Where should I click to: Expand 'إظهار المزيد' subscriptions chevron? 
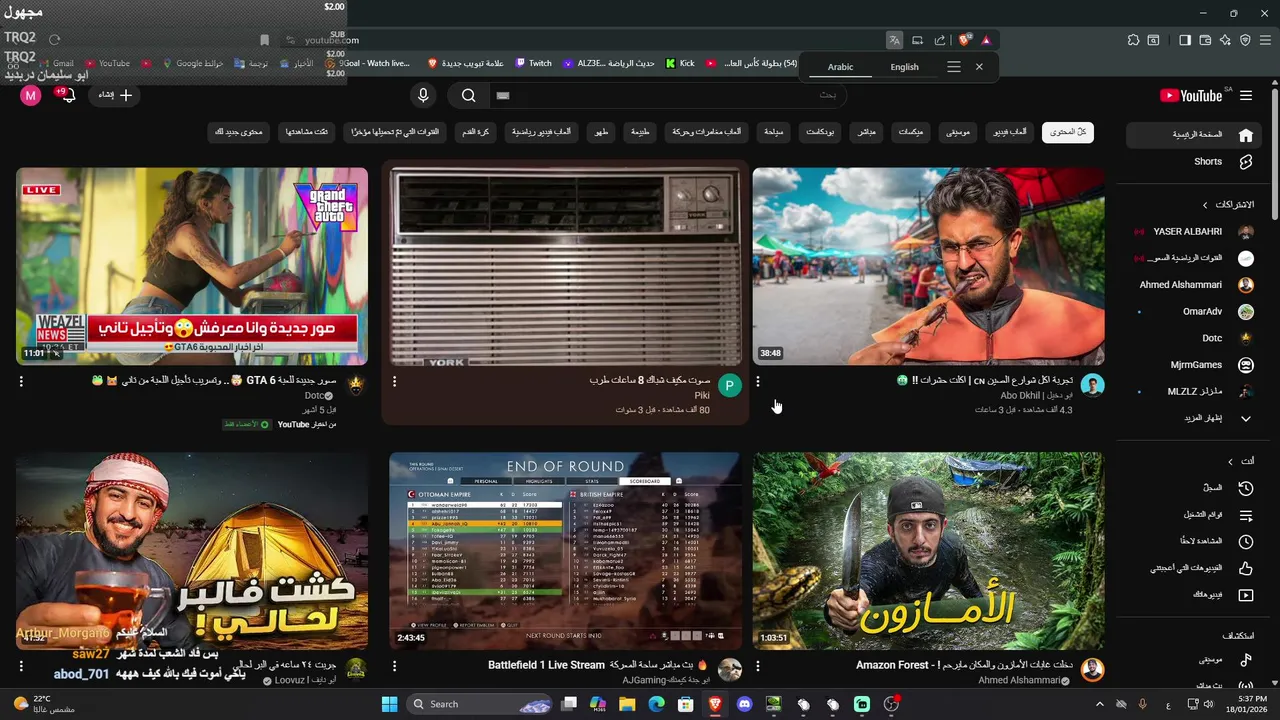pyautogui.click(x=1246, y=419)
